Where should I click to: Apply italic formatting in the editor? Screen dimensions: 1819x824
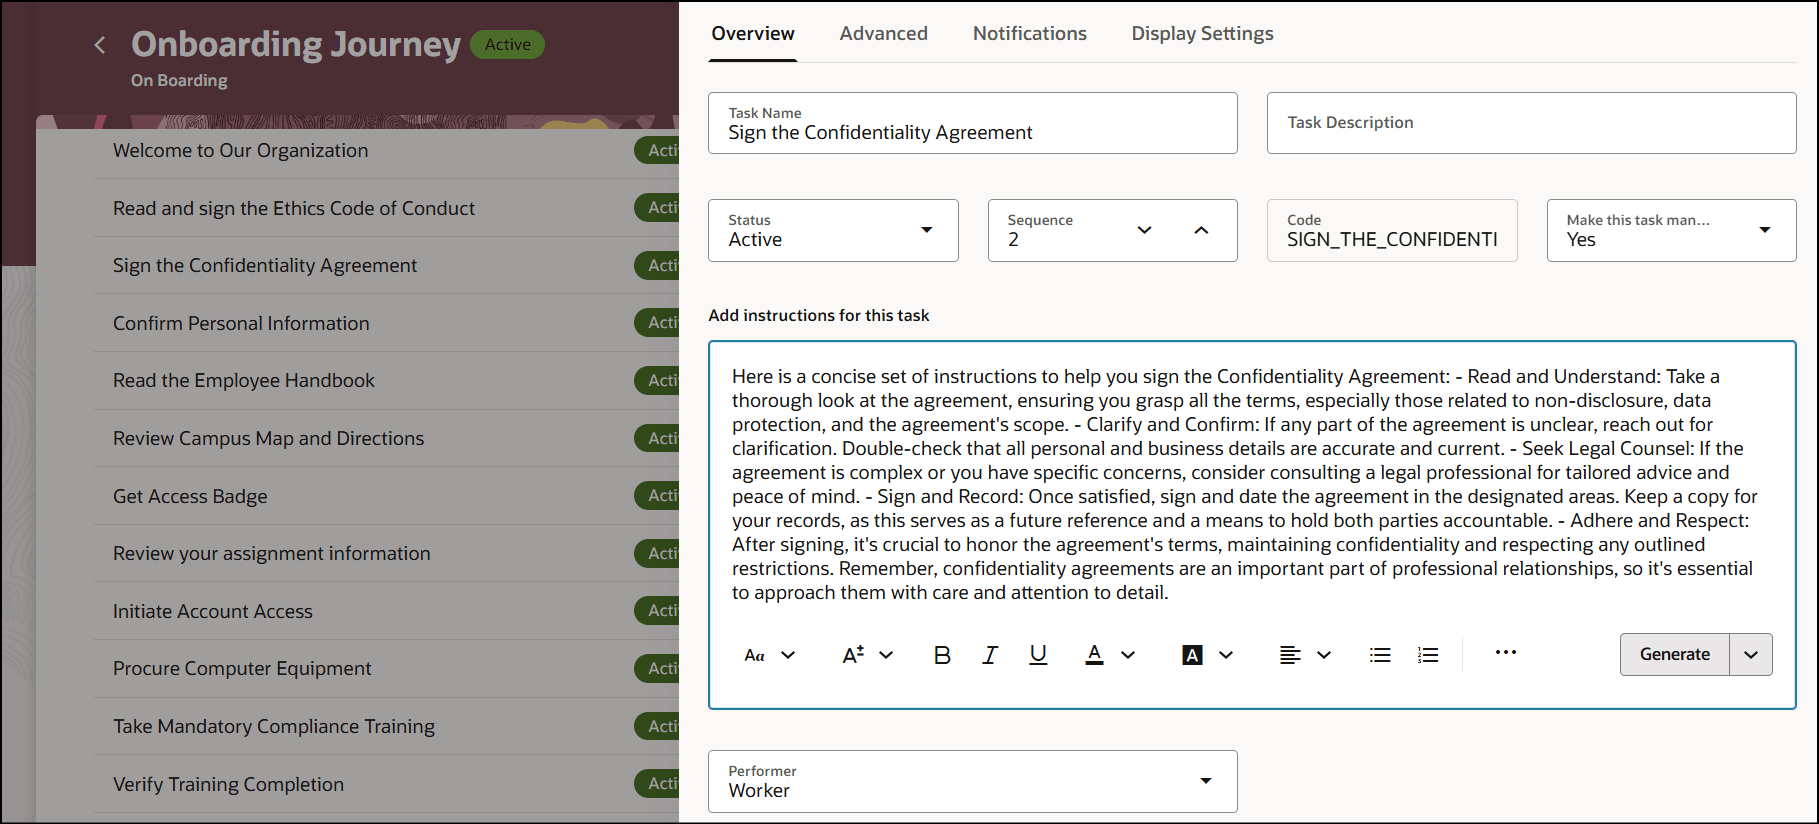pyautogui.click(x=990, y=655)
